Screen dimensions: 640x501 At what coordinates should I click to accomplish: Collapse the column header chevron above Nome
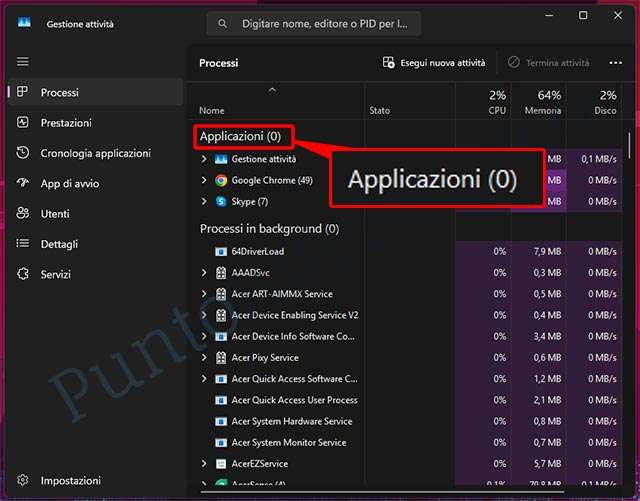click(x=271, y=90)
